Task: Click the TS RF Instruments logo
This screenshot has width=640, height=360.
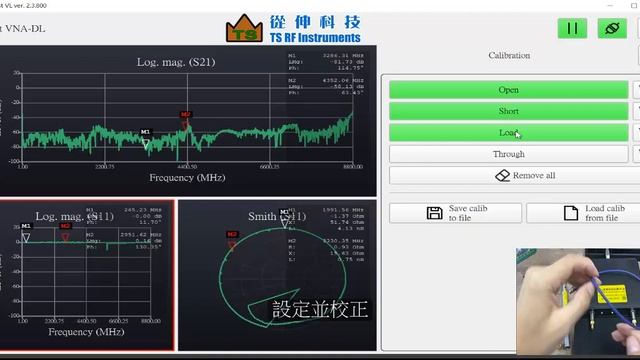Action: (293, 29)
